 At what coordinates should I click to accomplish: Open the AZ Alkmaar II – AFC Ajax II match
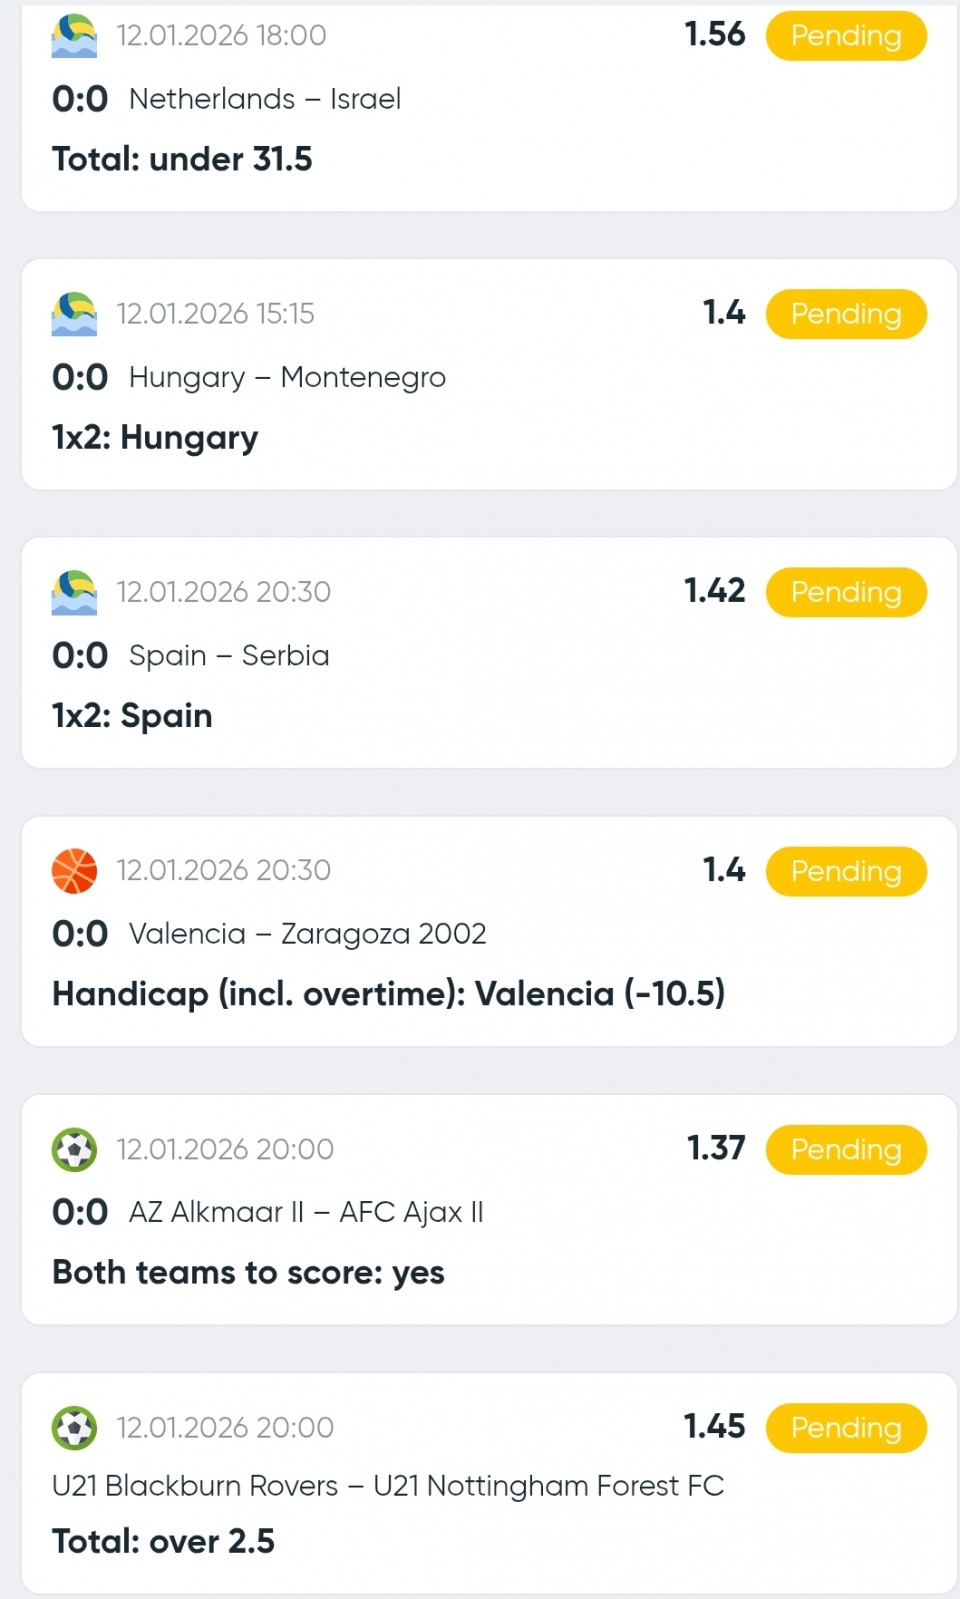click(306, 1212)
